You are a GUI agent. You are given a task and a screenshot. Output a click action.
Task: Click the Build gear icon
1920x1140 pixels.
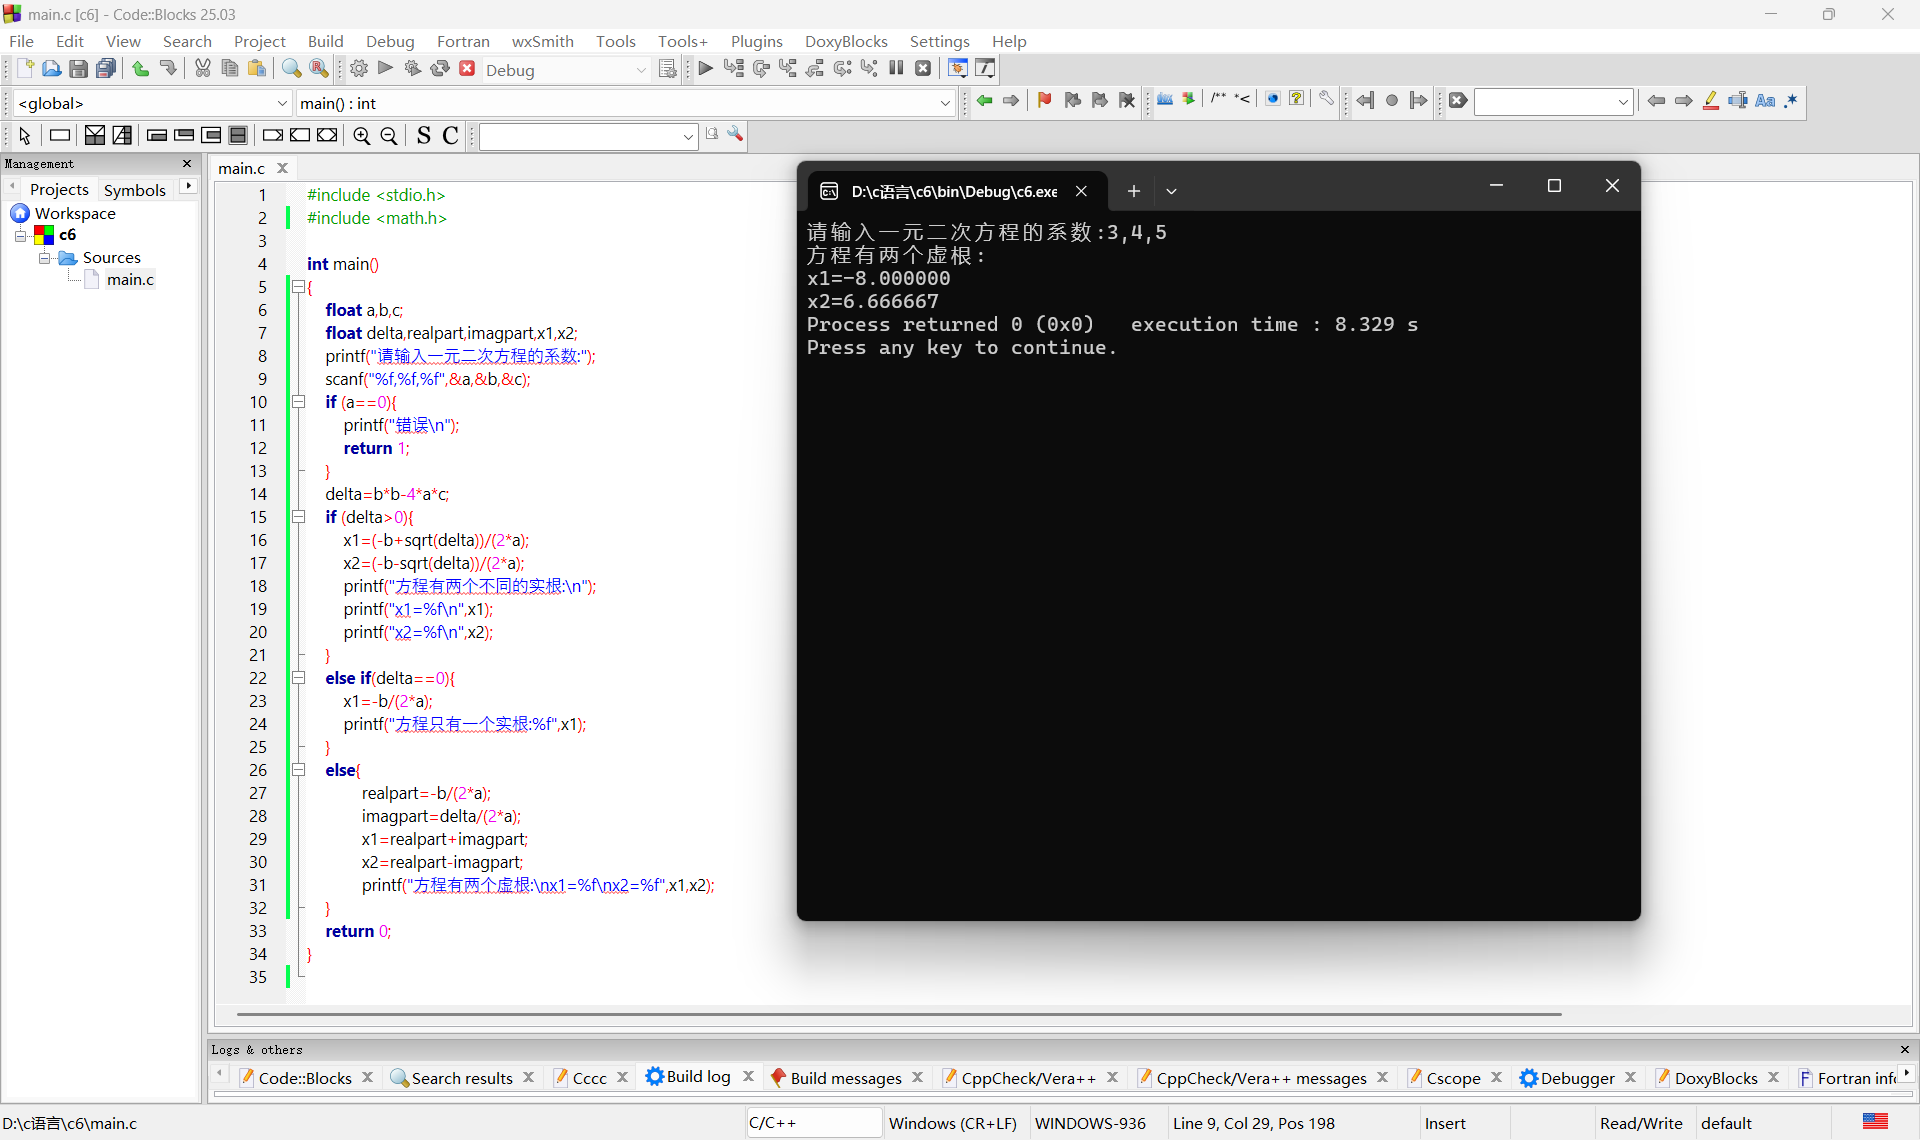(x=359, y=69)
